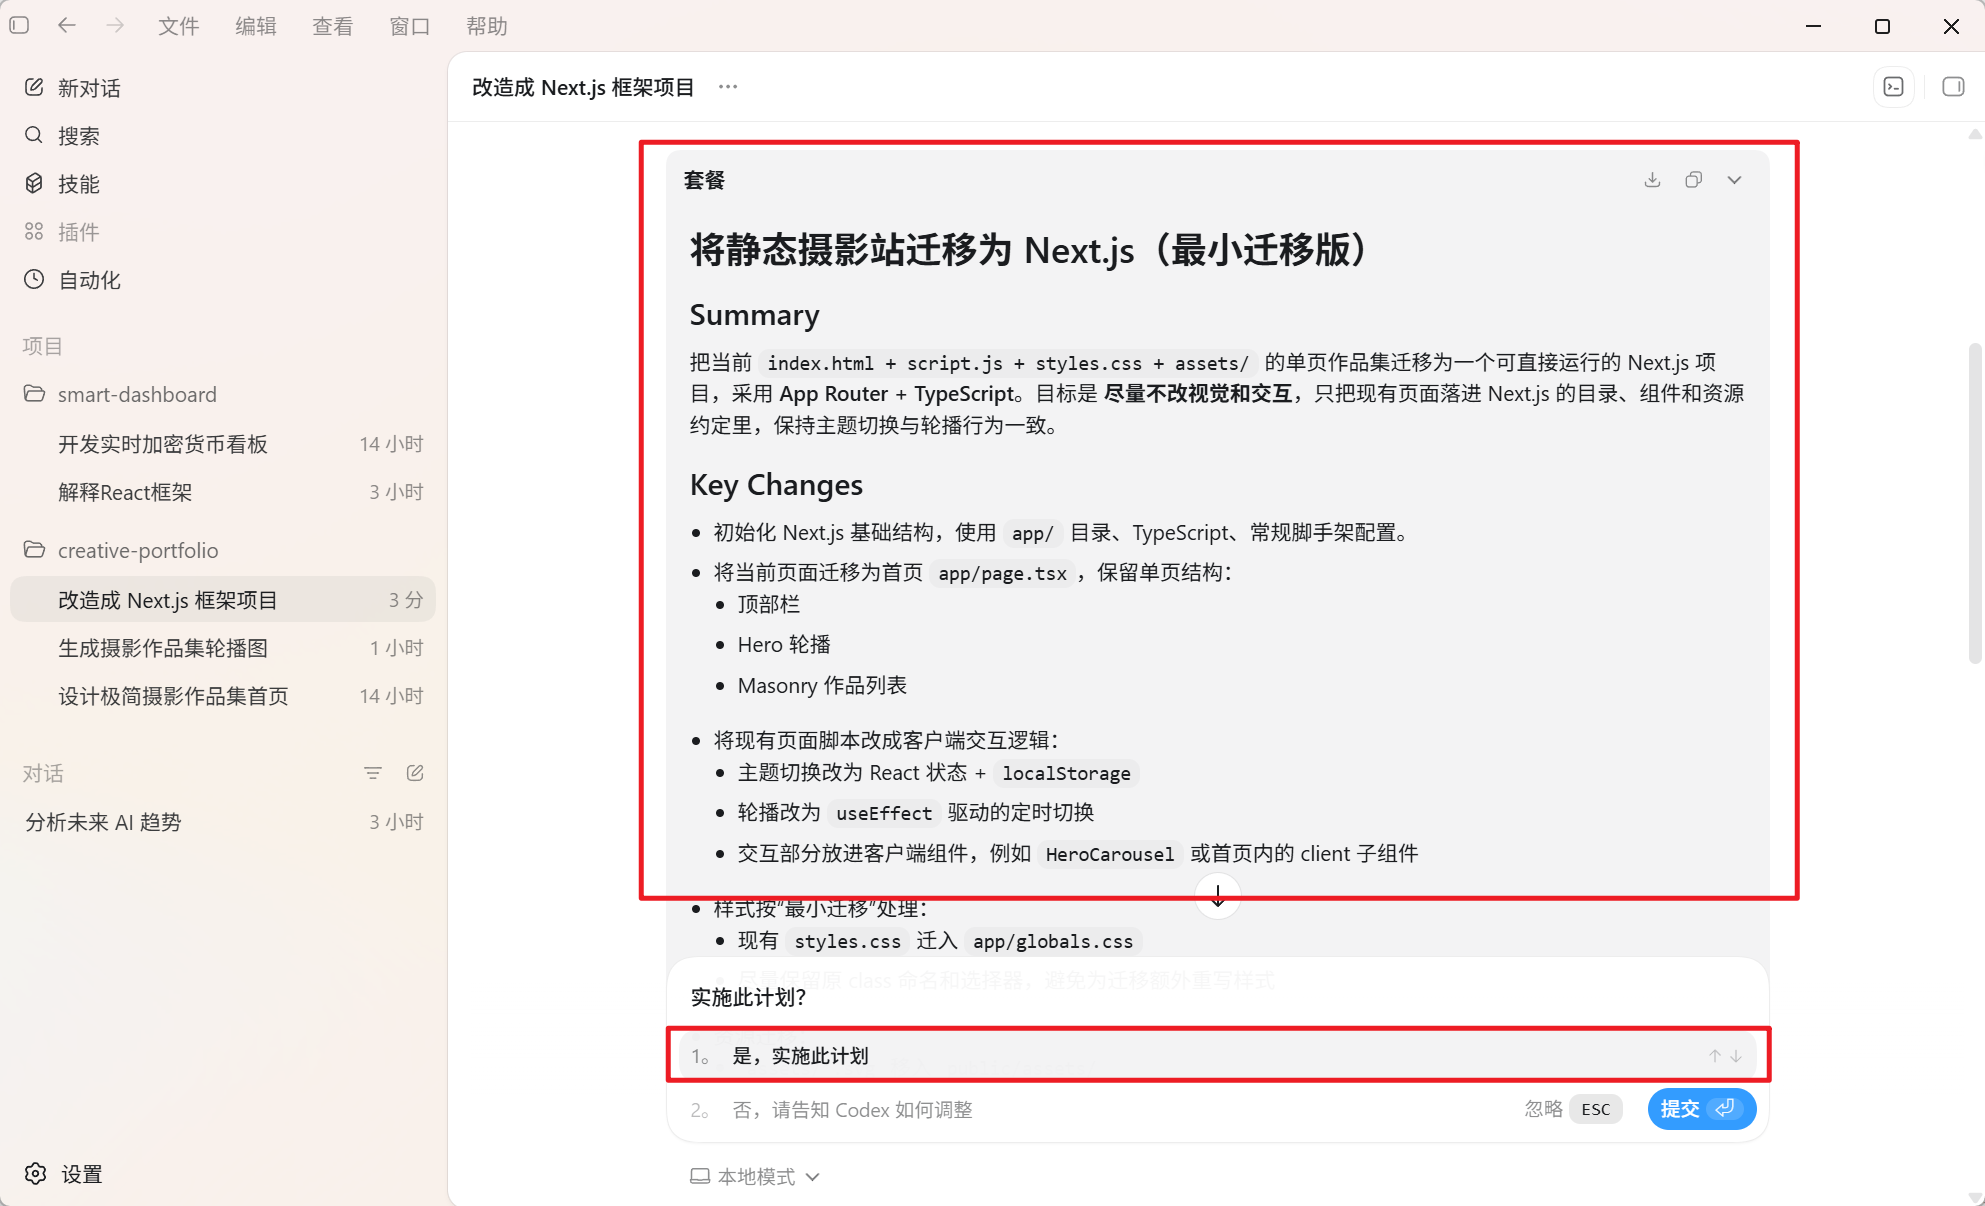
Task: Start a 新对话
Action: pyautogui.click(x=223, y=88)
